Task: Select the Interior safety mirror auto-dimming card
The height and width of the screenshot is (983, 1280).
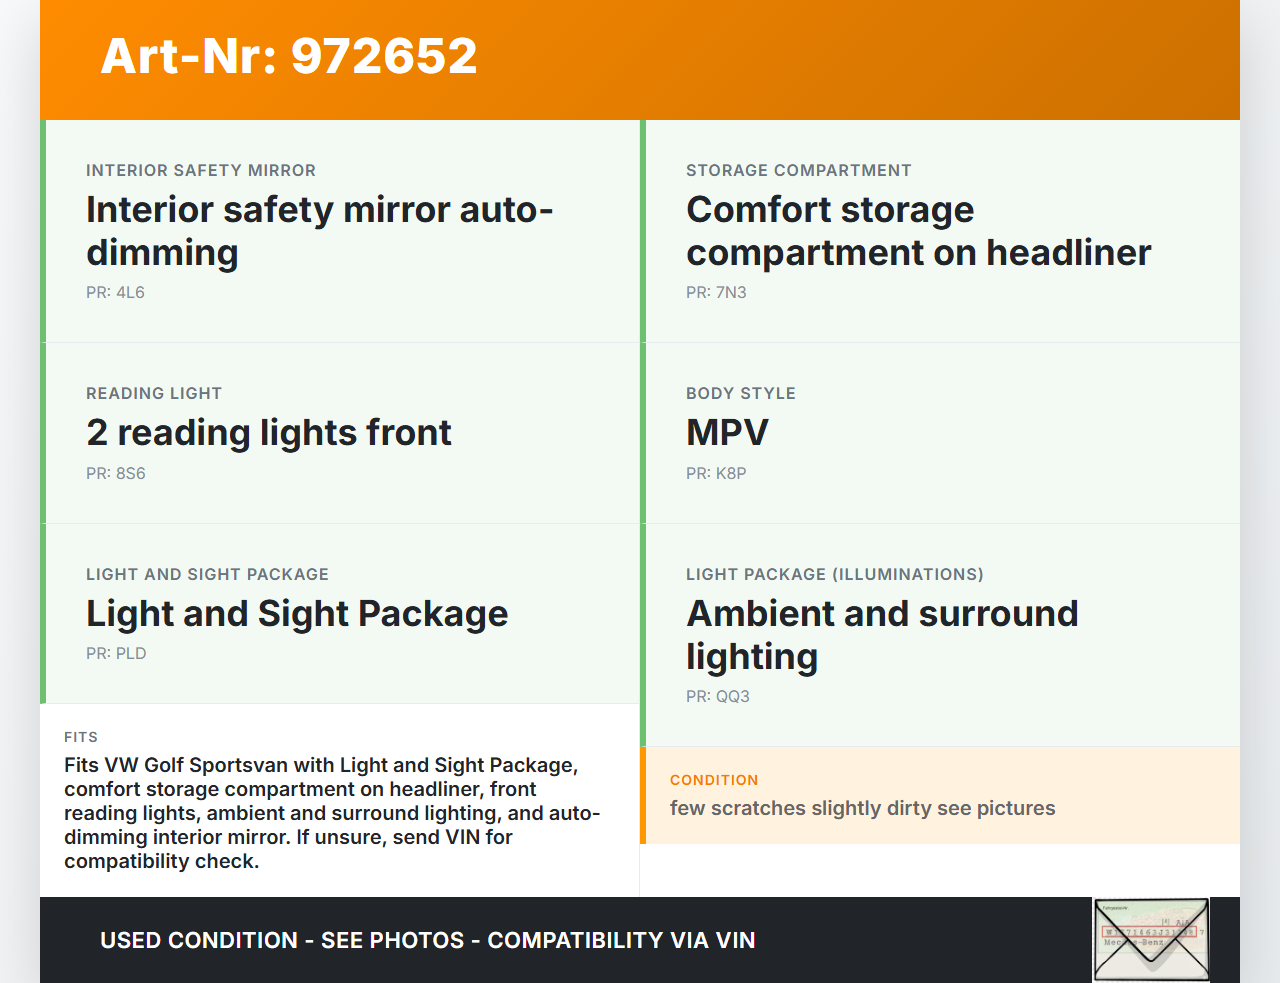Action: (340, 231)
